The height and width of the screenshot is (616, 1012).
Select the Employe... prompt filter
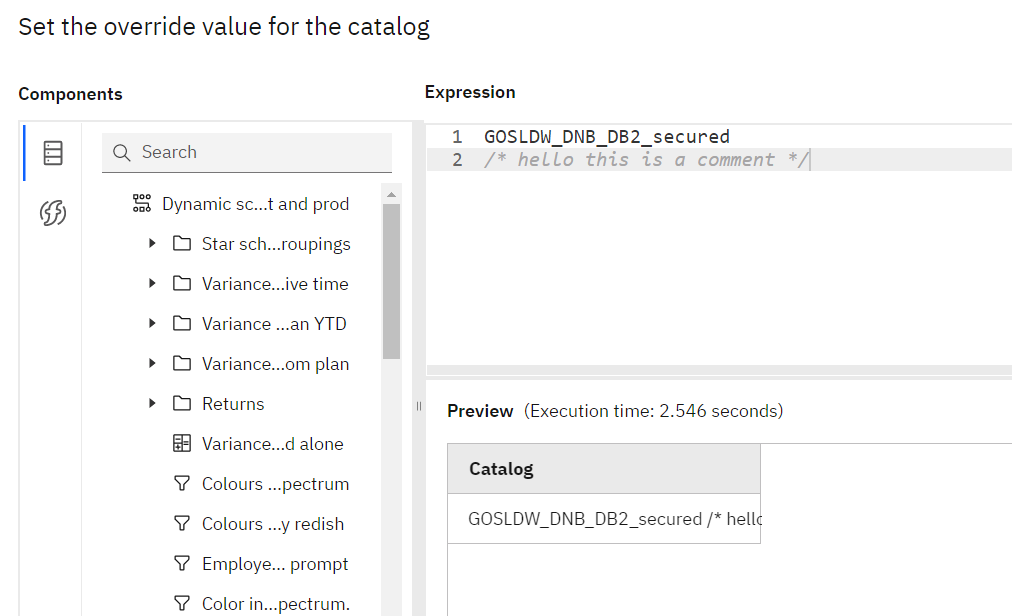coord(275,564)
